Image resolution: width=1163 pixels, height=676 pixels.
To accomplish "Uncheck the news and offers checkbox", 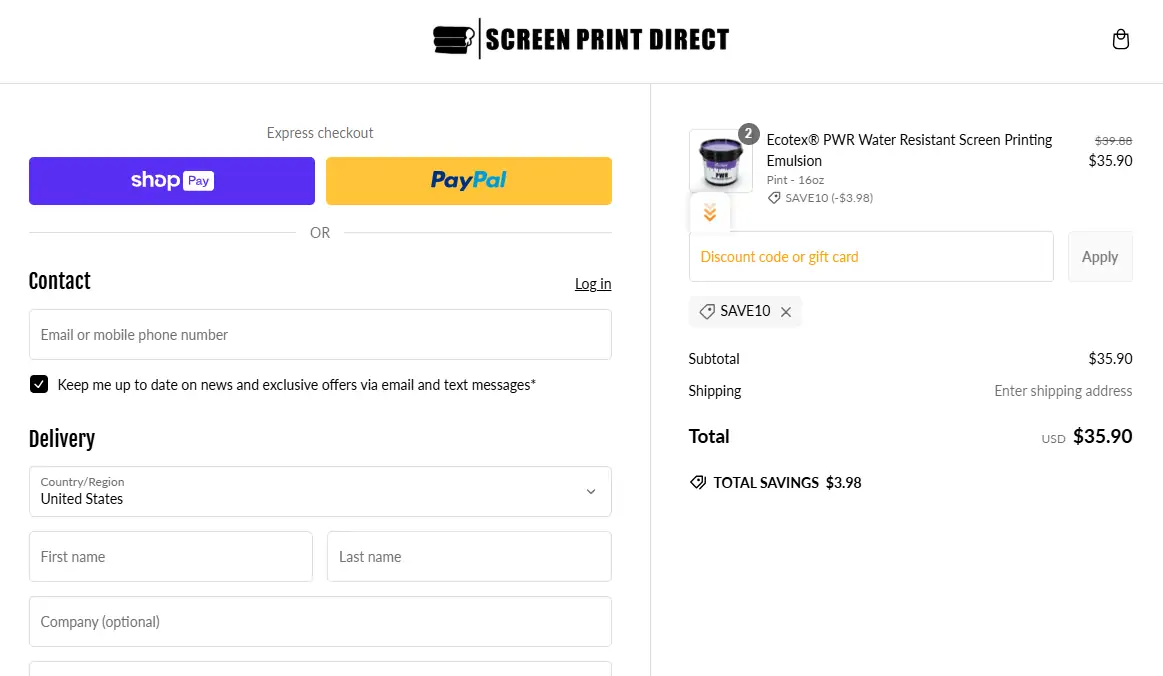I will [39, 385].
